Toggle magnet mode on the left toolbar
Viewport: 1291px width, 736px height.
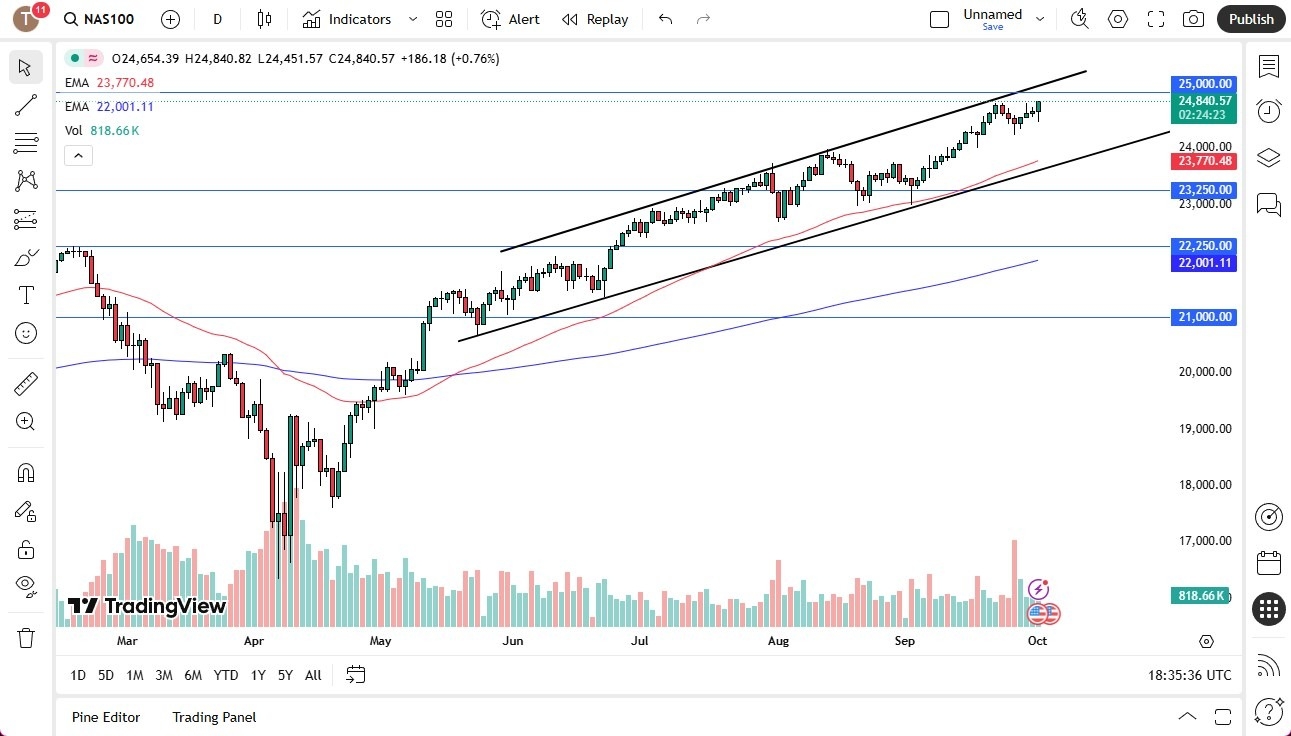[26, 472]
